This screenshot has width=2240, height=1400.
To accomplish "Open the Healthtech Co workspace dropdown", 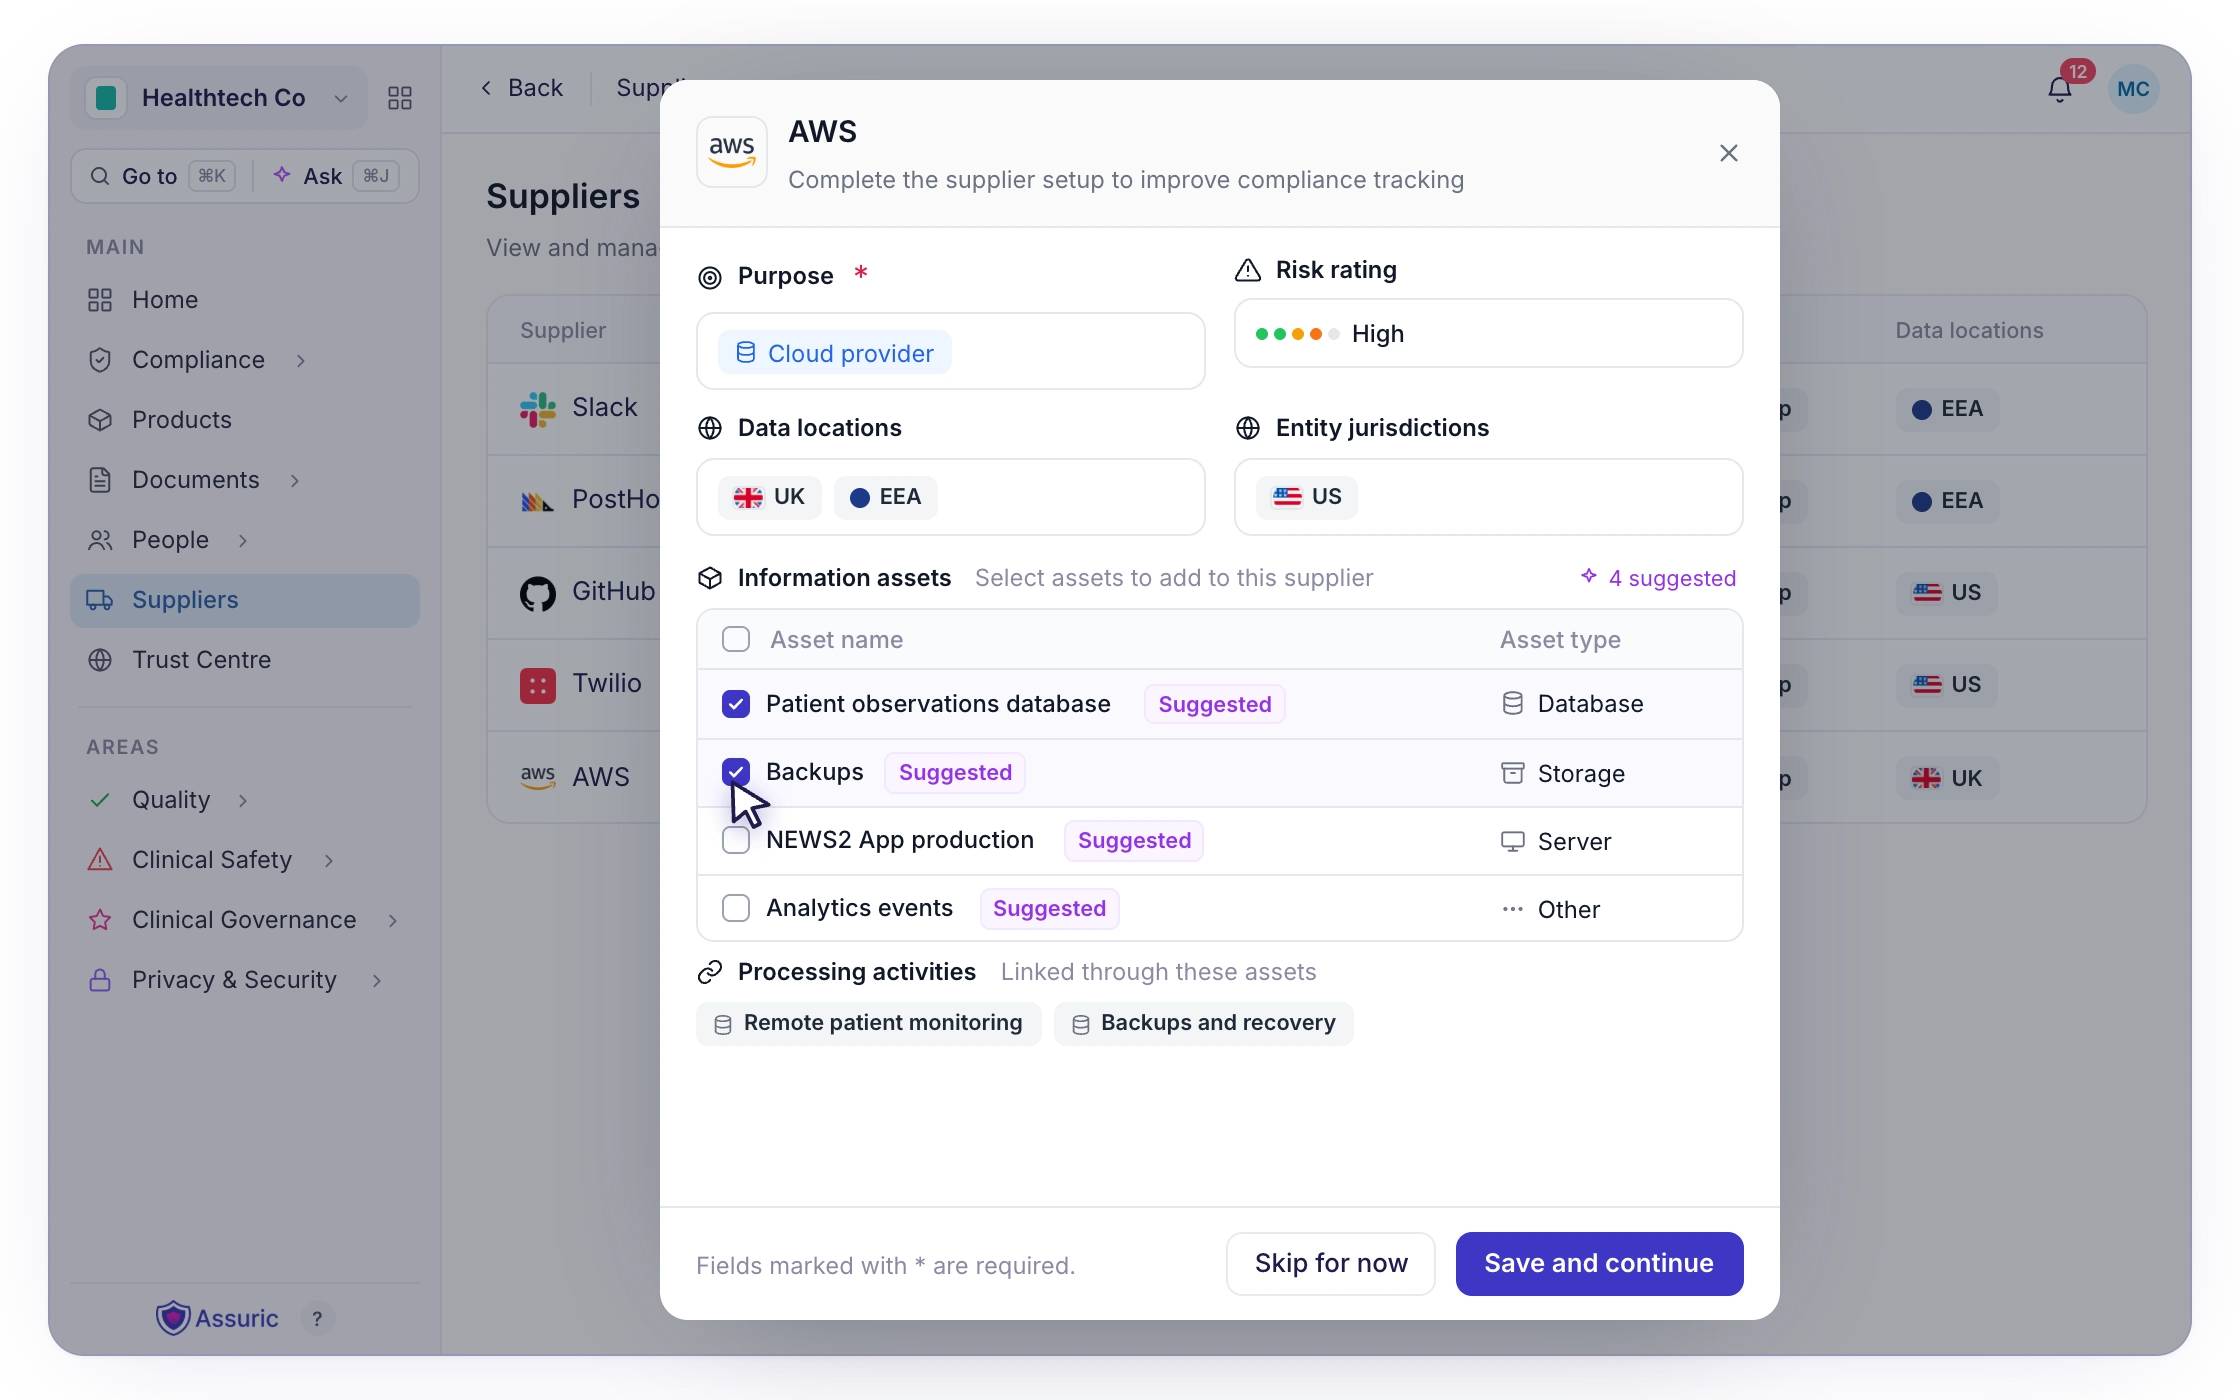I will [219, 98].
